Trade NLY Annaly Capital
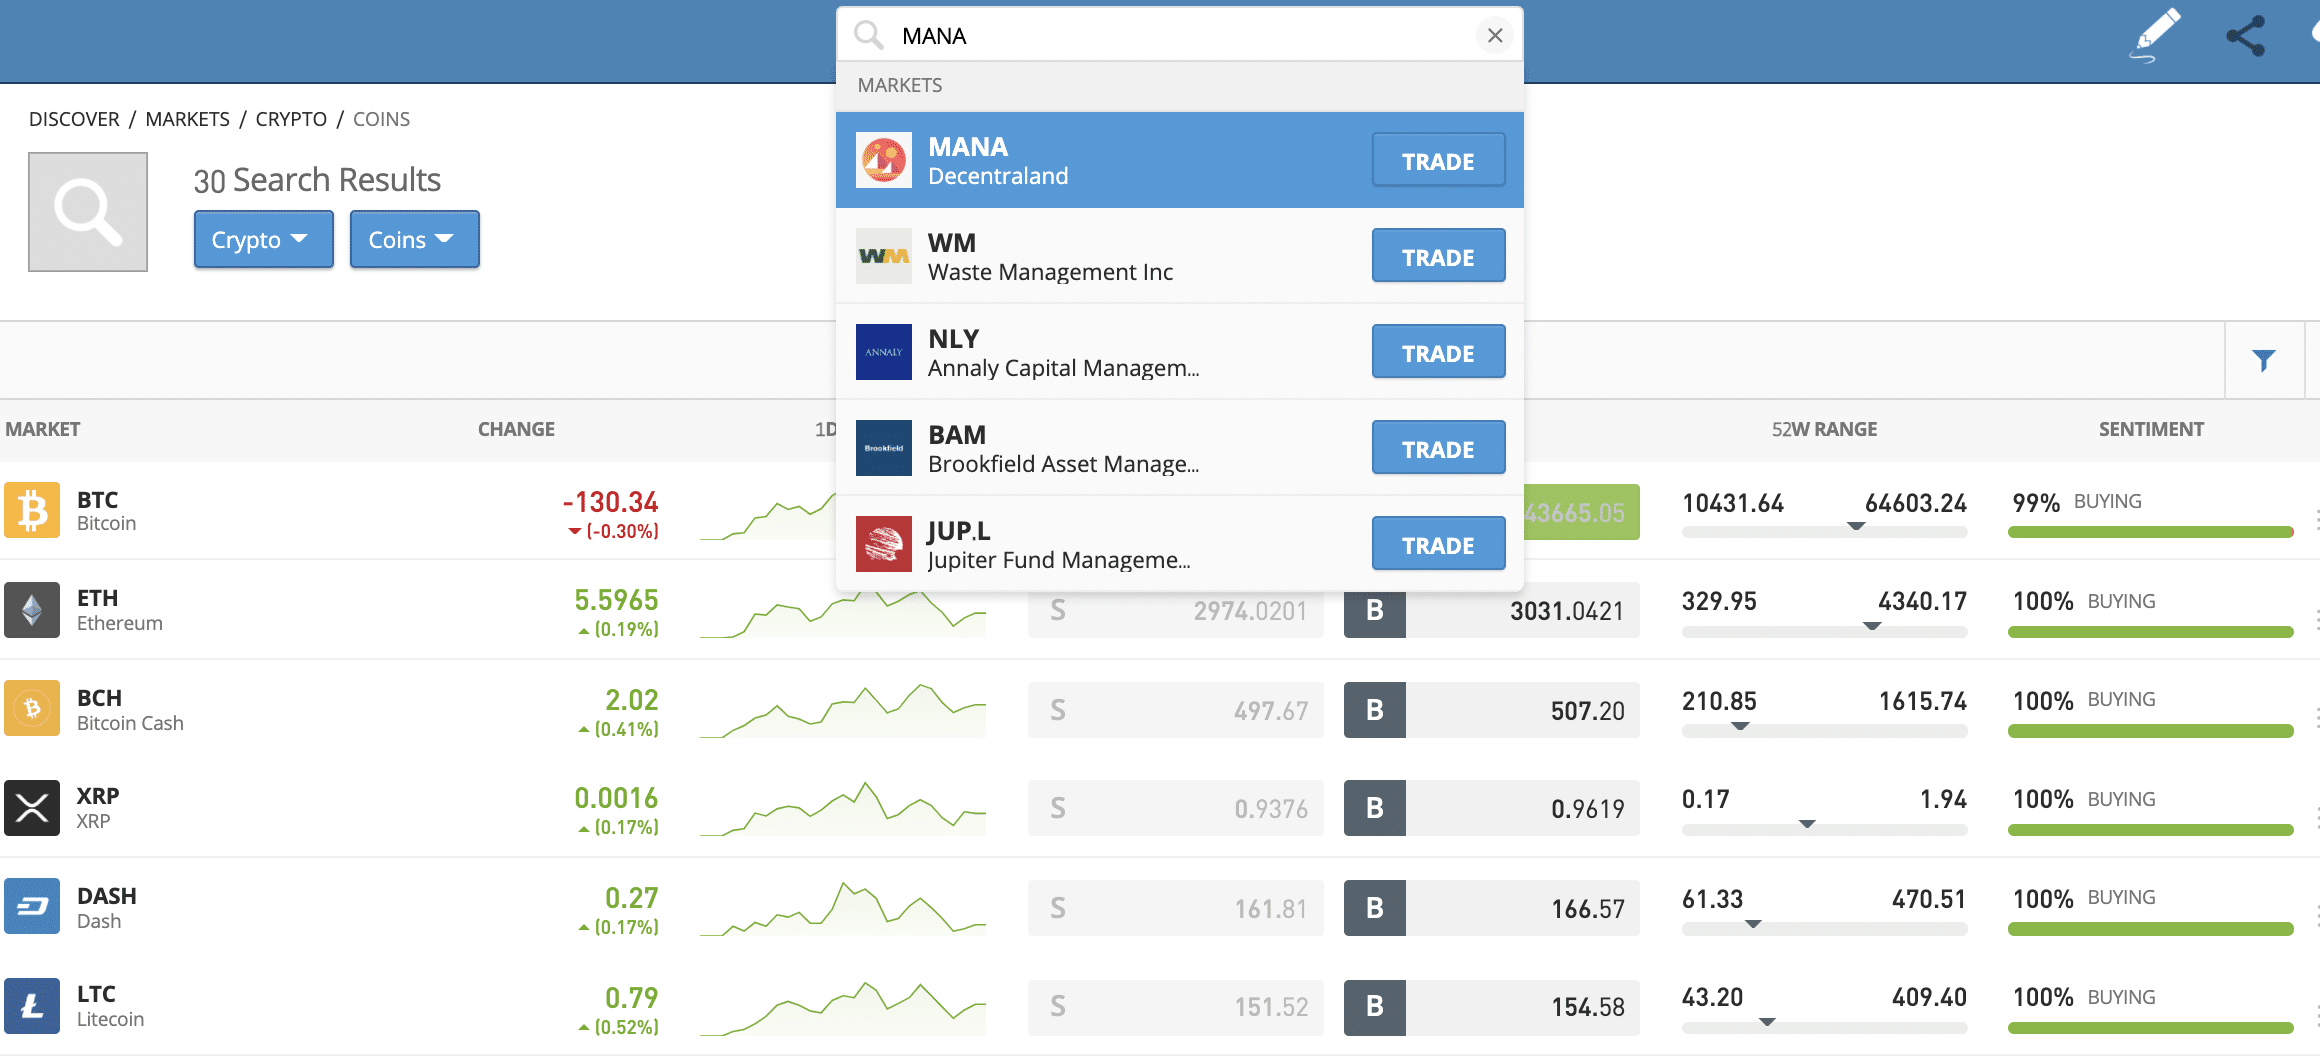Screen dimensions: 2320x1060 [1438, 352]
